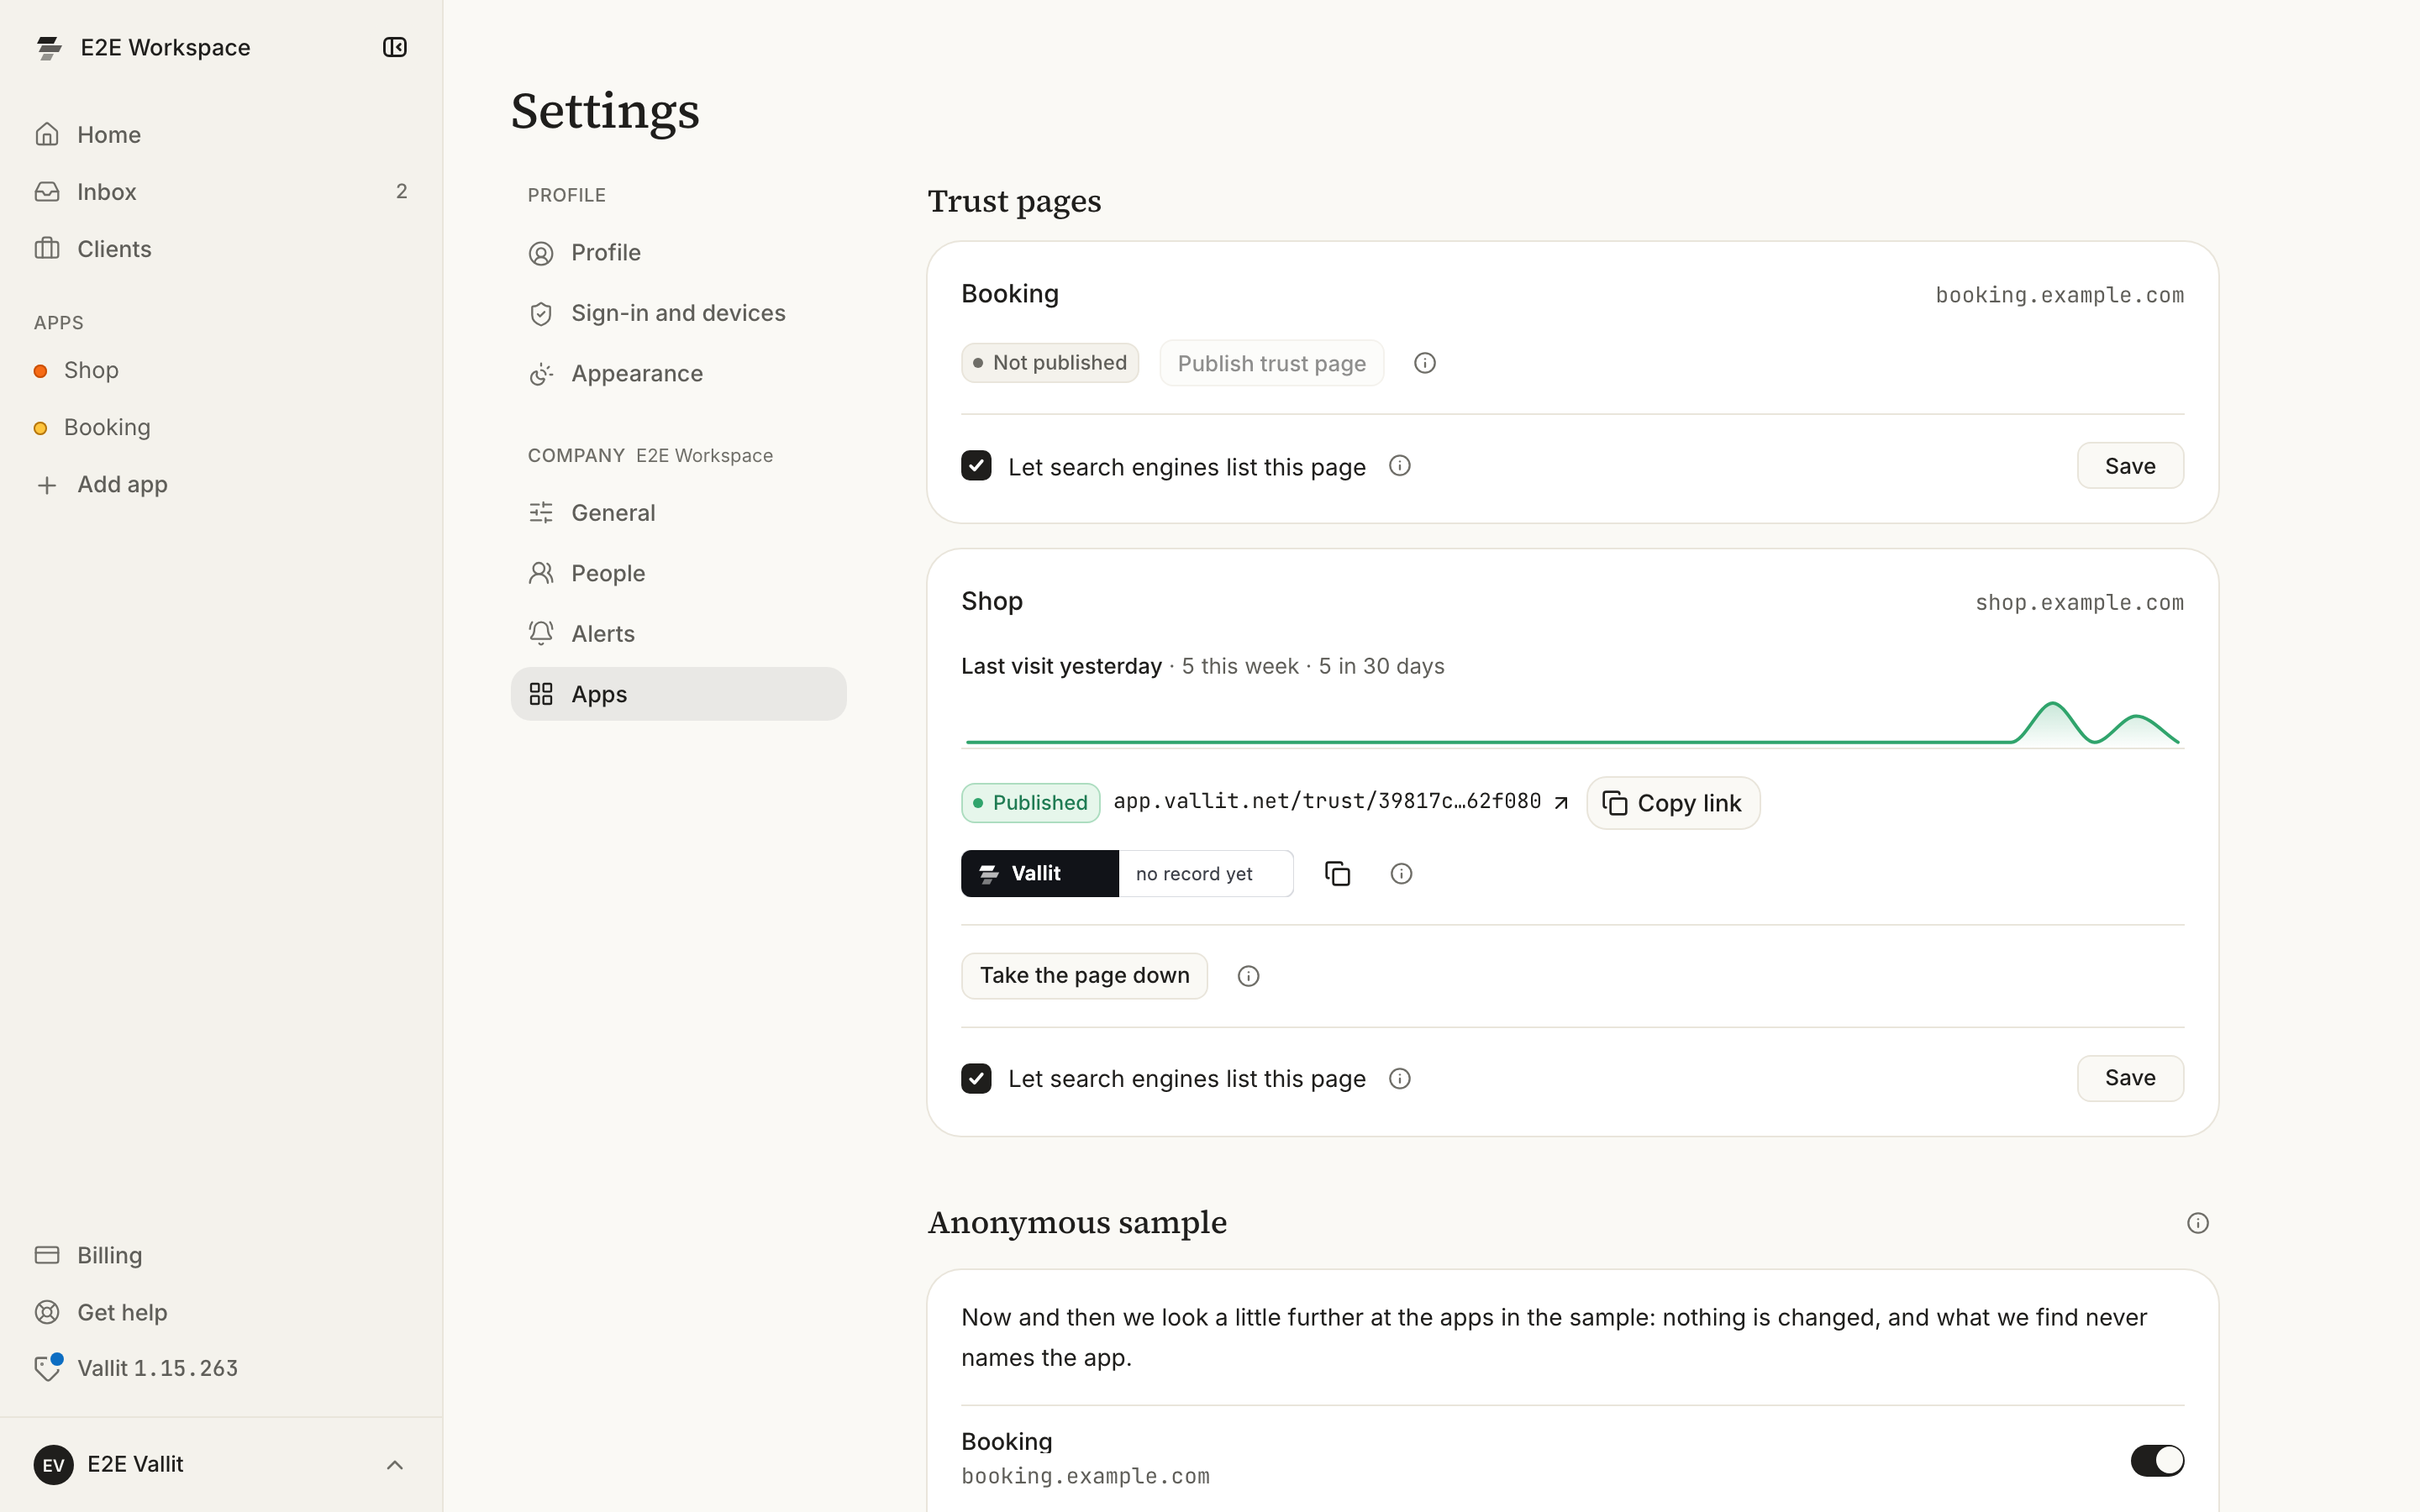Viewport: 2420px width, 1512px height.
Task: Go to Home in the sidebar
Action: click(221, 134)
